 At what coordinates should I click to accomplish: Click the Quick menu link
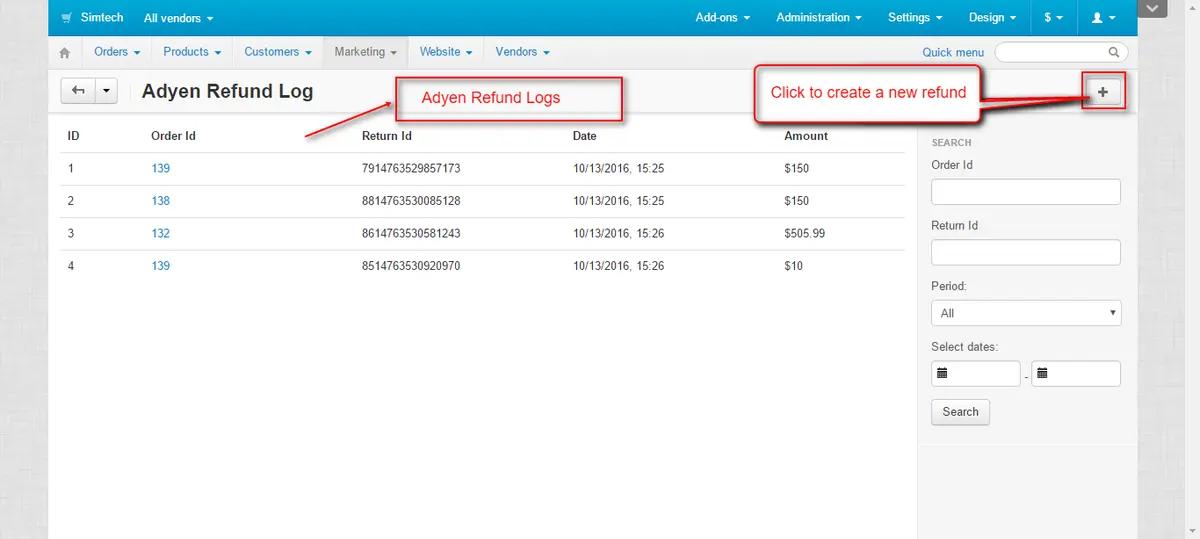click(x=952, y=52)
